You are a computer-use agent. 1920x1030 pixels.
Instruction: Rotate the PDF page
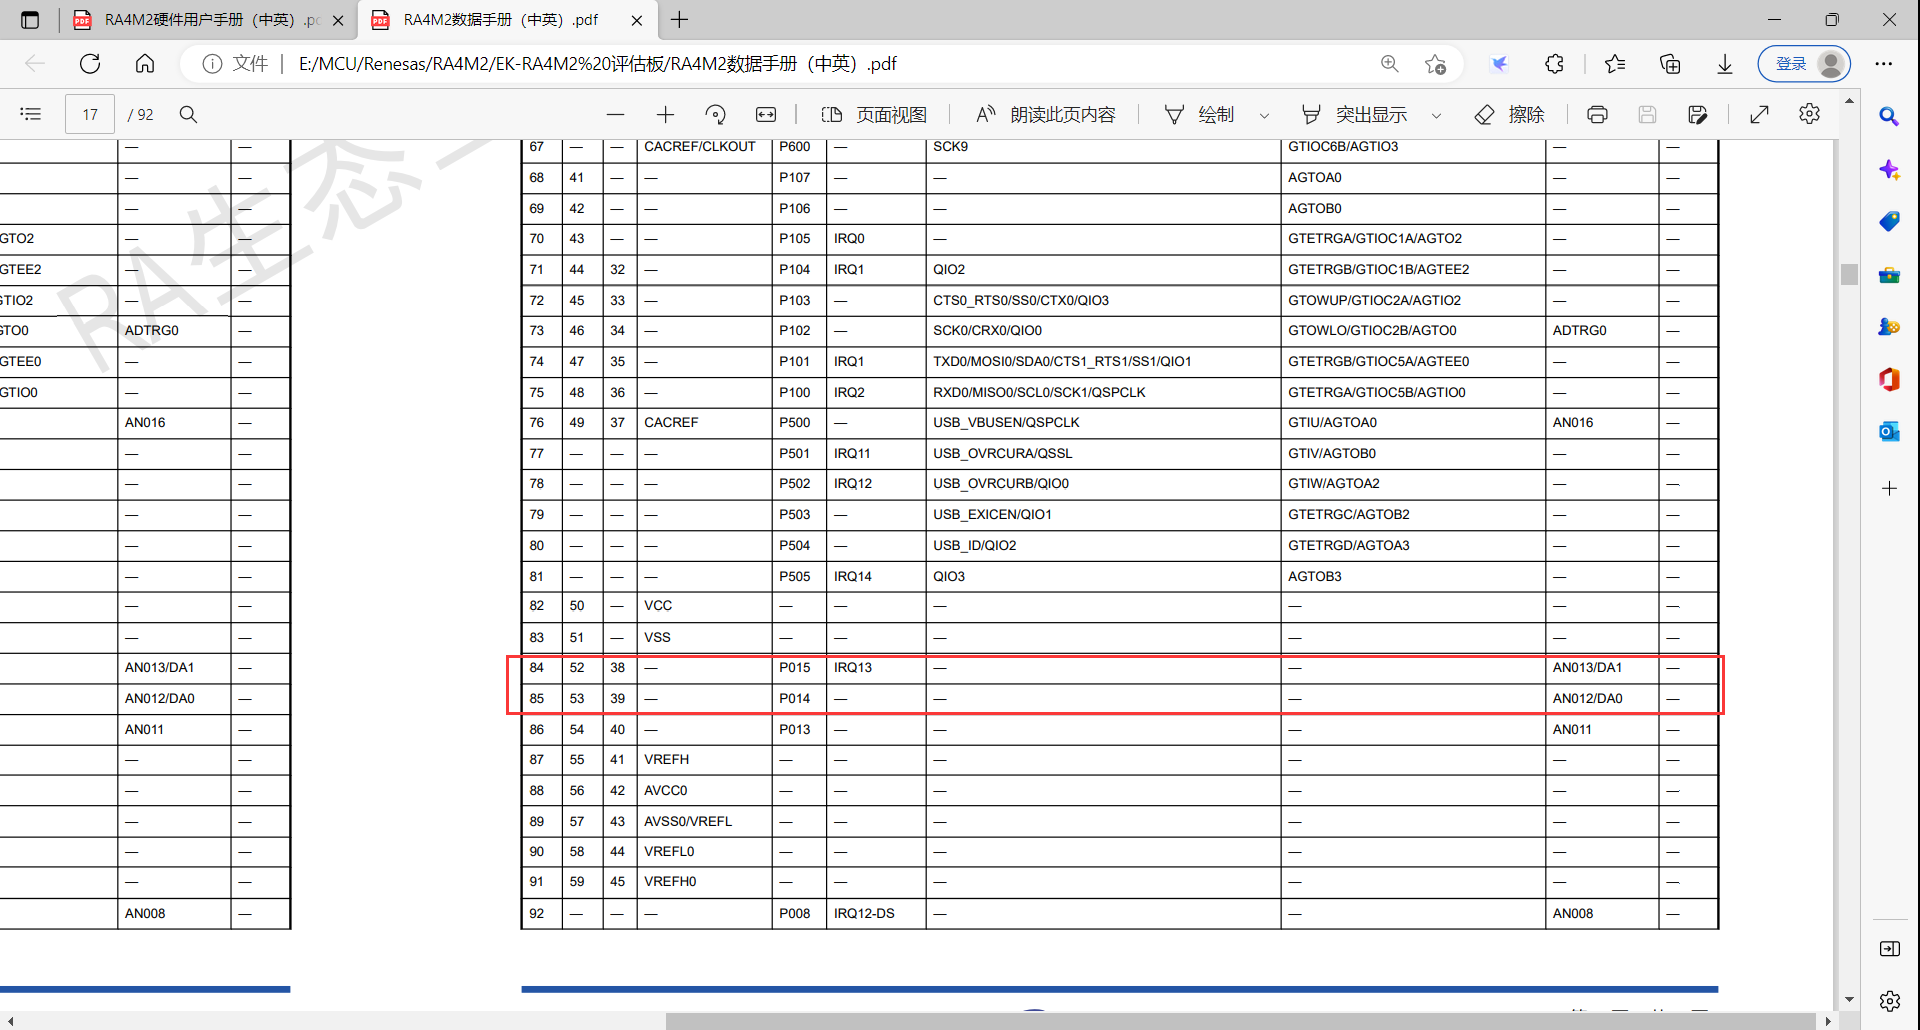715,114
